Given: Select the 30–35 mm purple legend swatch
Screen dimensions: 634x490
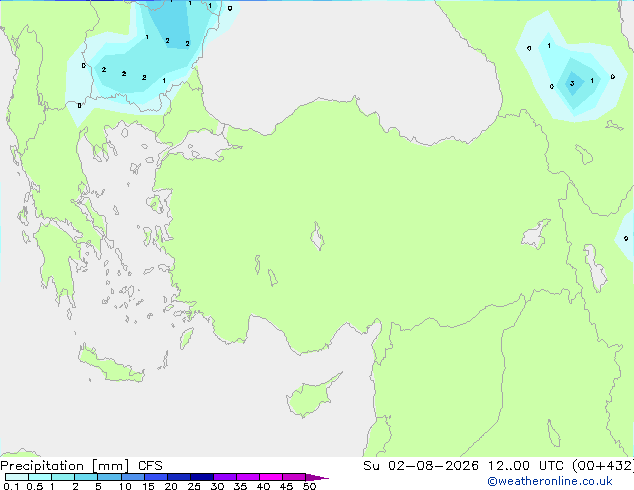Looking at the screenshot, I should point(225,477).
